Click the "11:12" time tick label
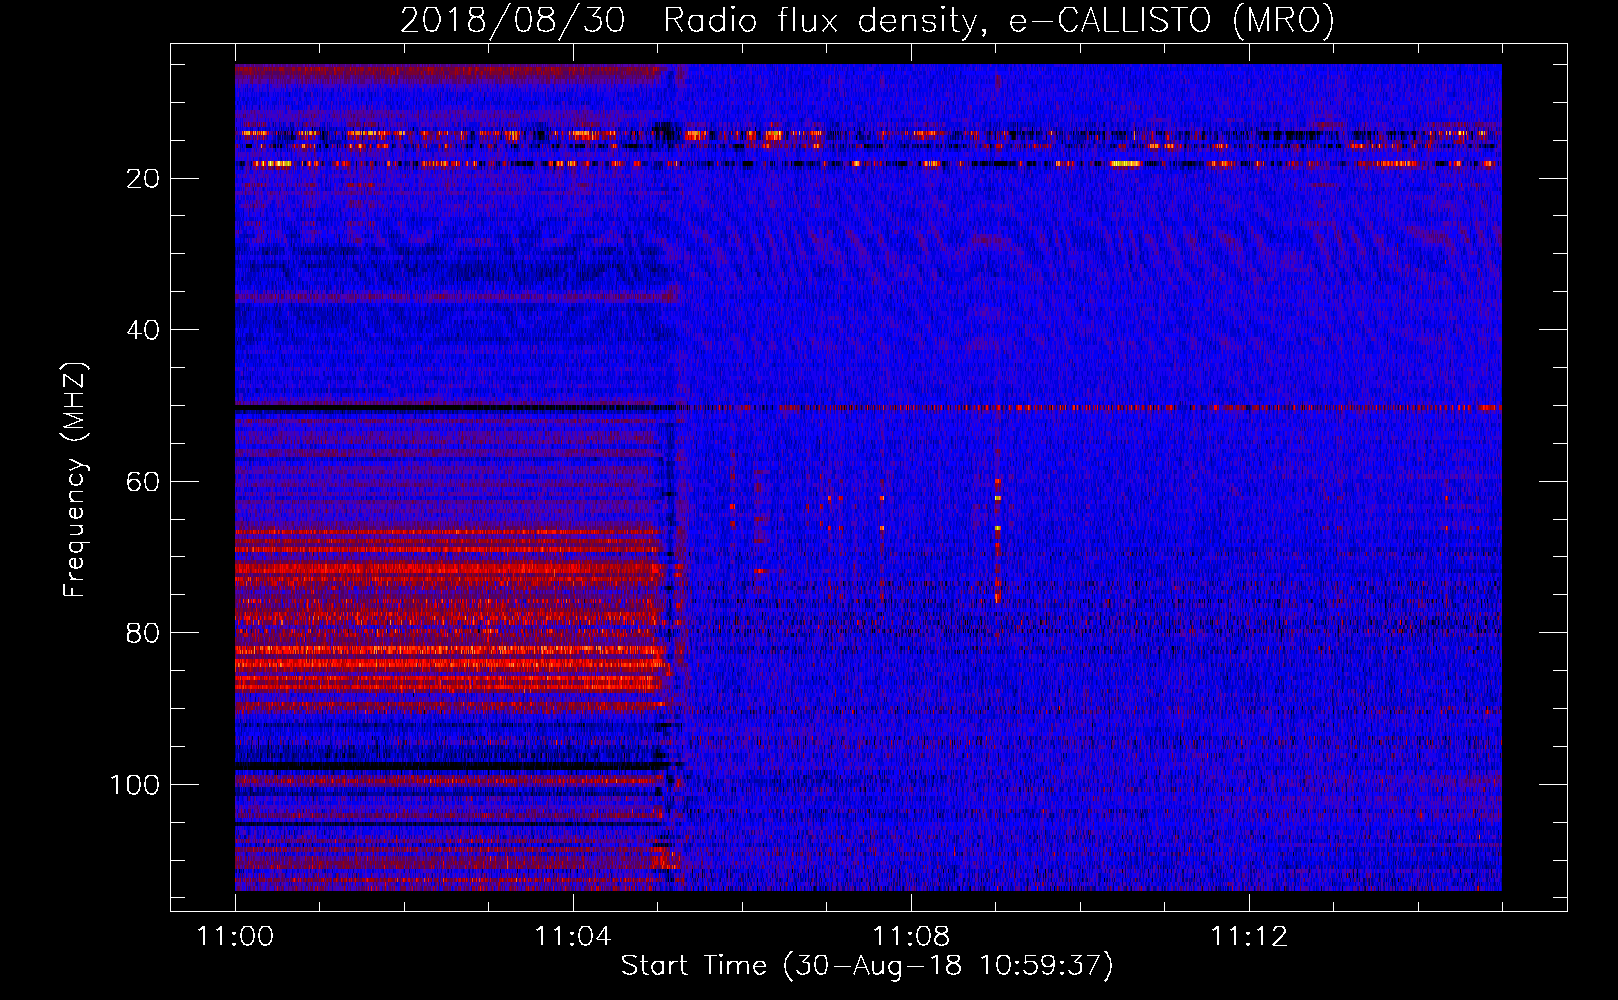Viewport: 1618px width, 1000px height. click(1249, 937)
